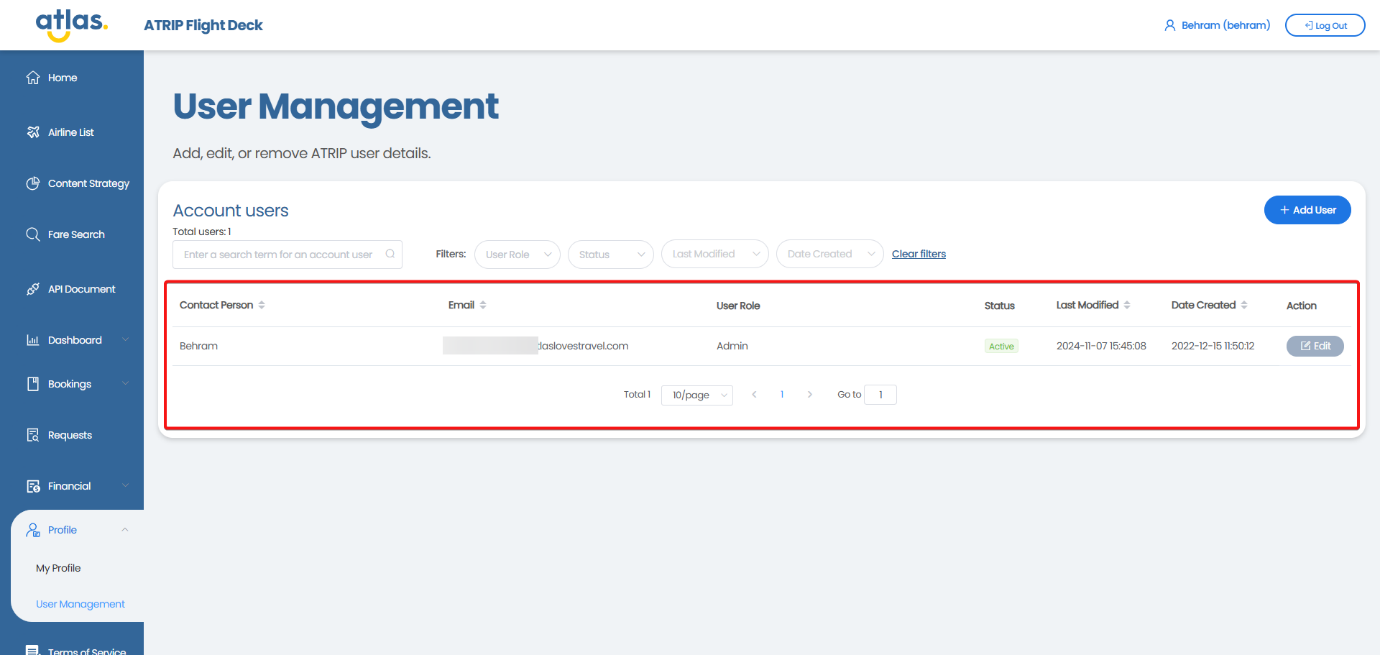
Task: Click the atlas logo
Action: (71, 24)
